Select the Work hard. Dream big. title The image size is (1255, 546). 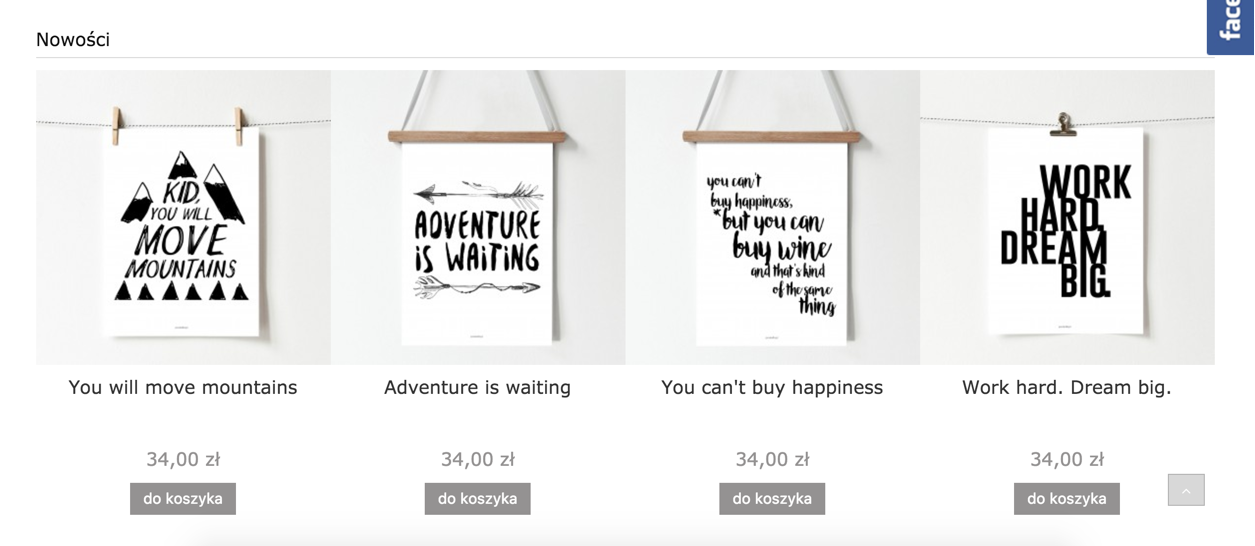pyautogui.click(x=1066, y=387)
